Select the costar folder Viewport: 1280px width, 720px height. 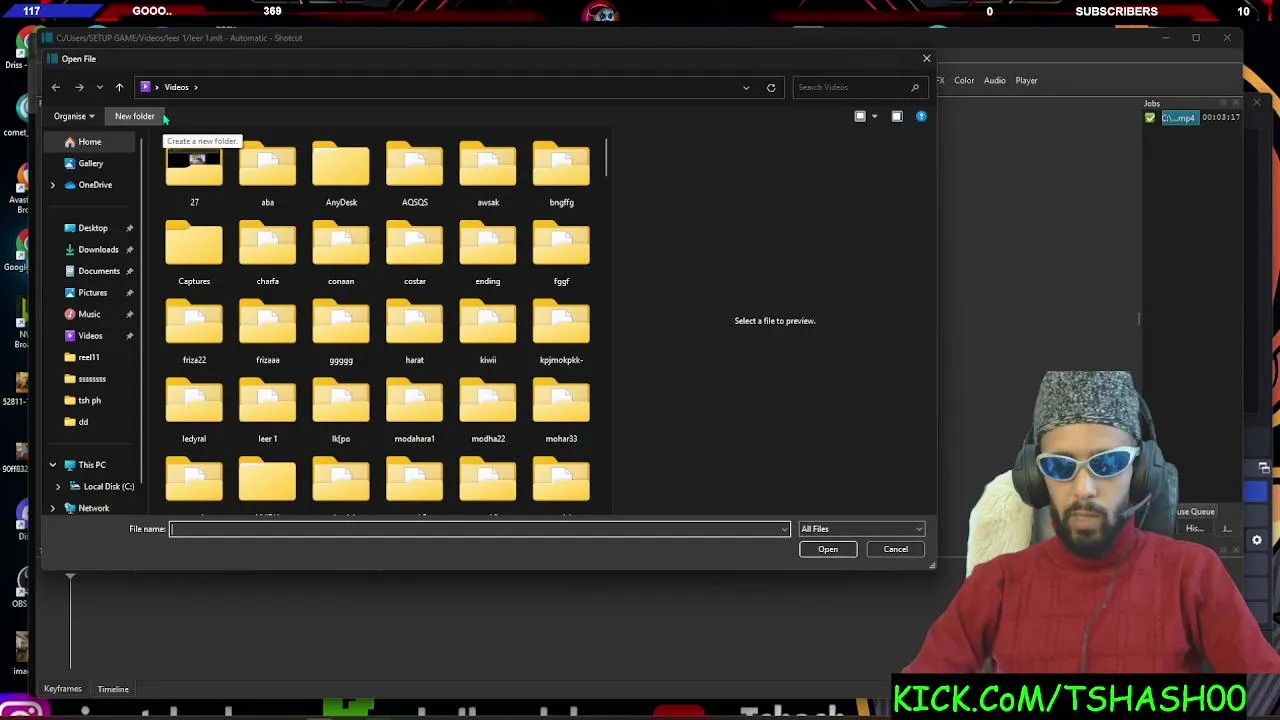414,254
